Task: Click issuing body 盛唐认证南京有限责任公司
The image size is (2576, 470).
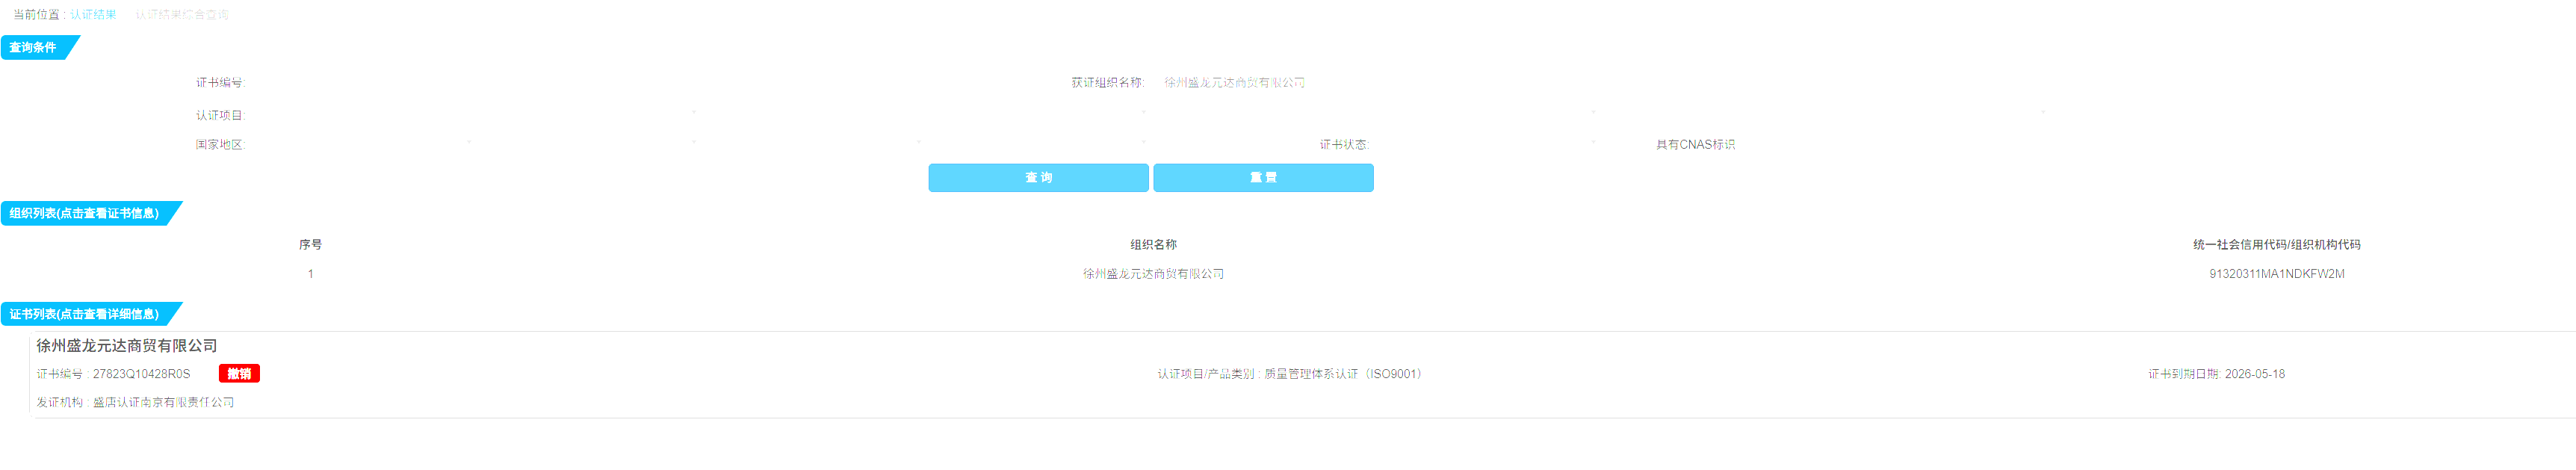Action: (x=163, y=402)
